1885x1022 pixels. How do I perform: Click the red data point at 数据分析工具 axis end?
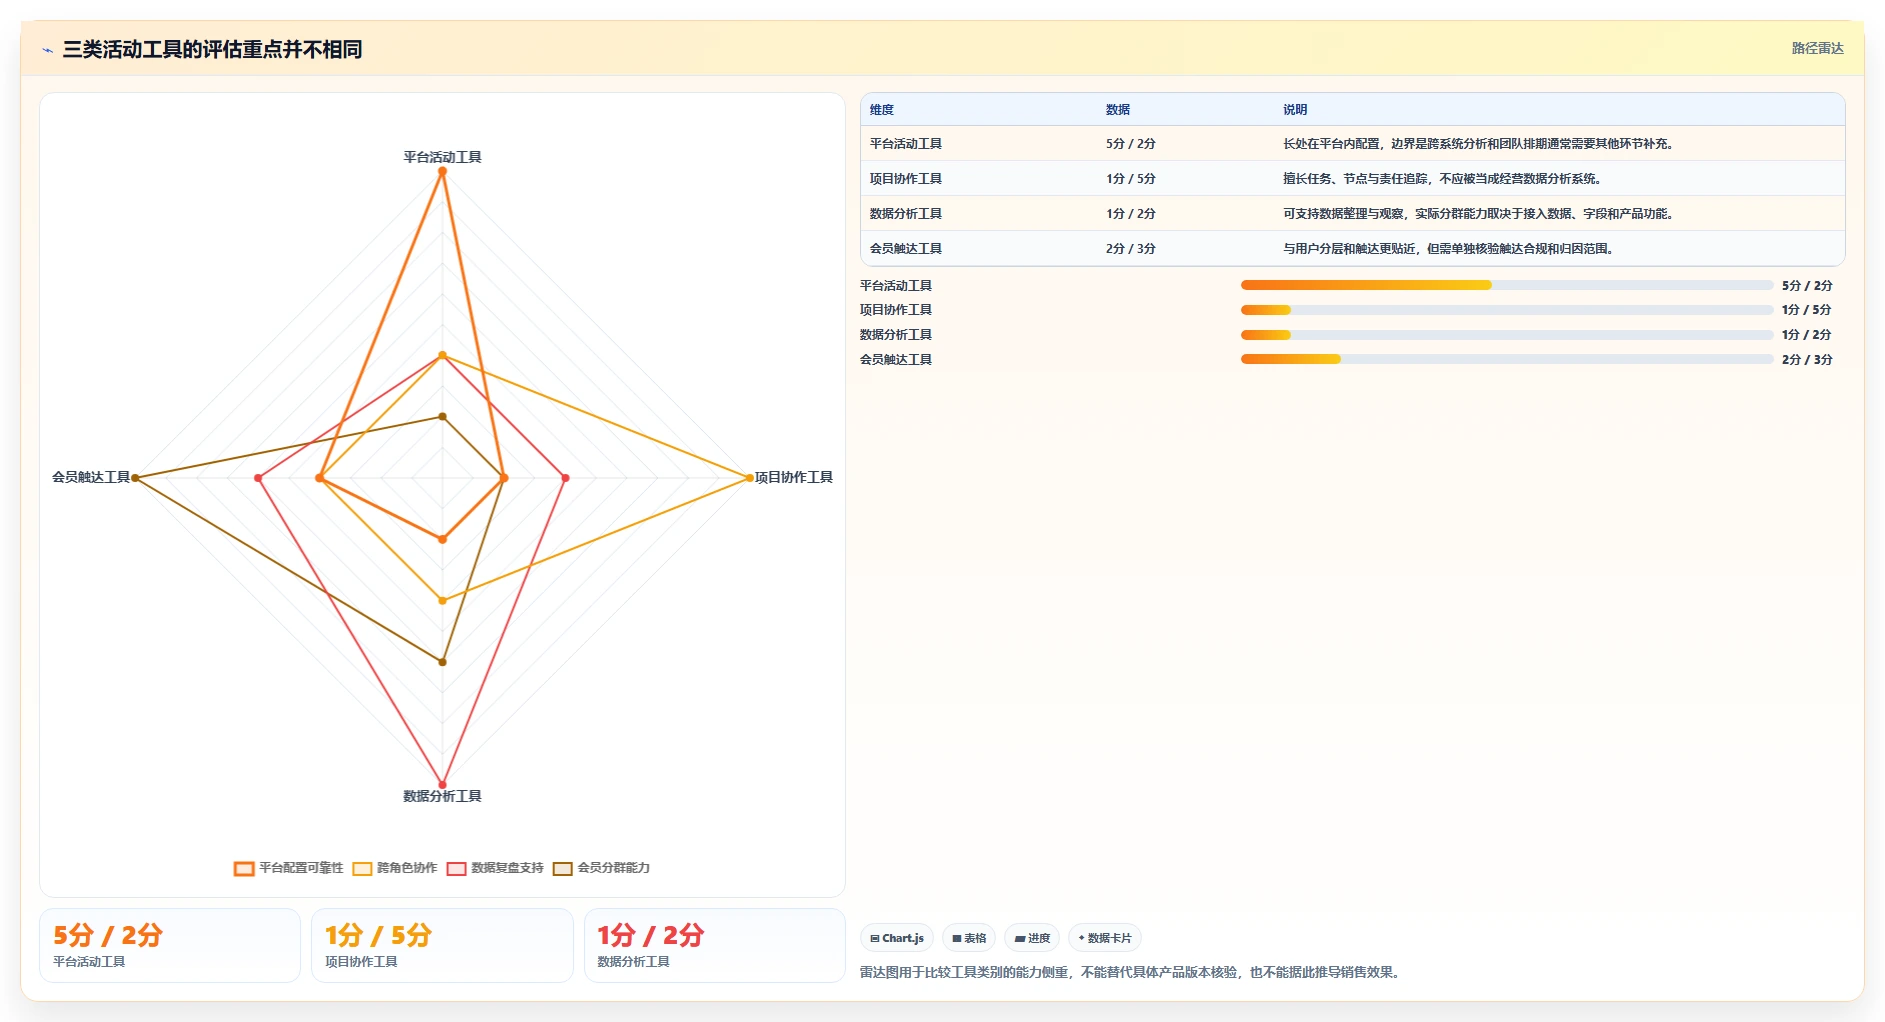442,785
